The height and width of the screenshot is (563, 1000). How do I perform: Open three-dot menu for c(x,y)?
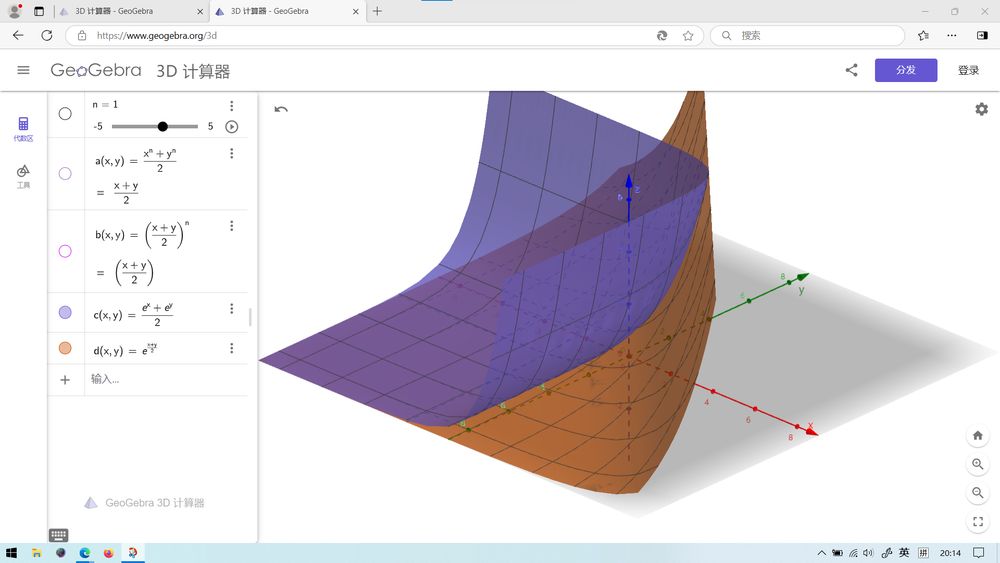coord(231,309)
